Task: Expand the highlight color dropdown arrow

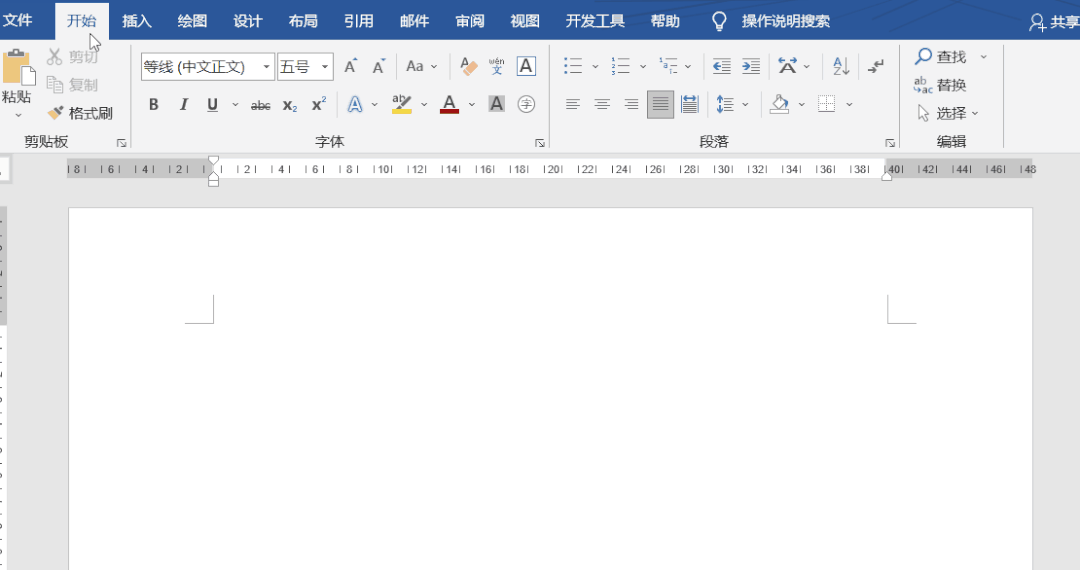Action: coord(424,105)
